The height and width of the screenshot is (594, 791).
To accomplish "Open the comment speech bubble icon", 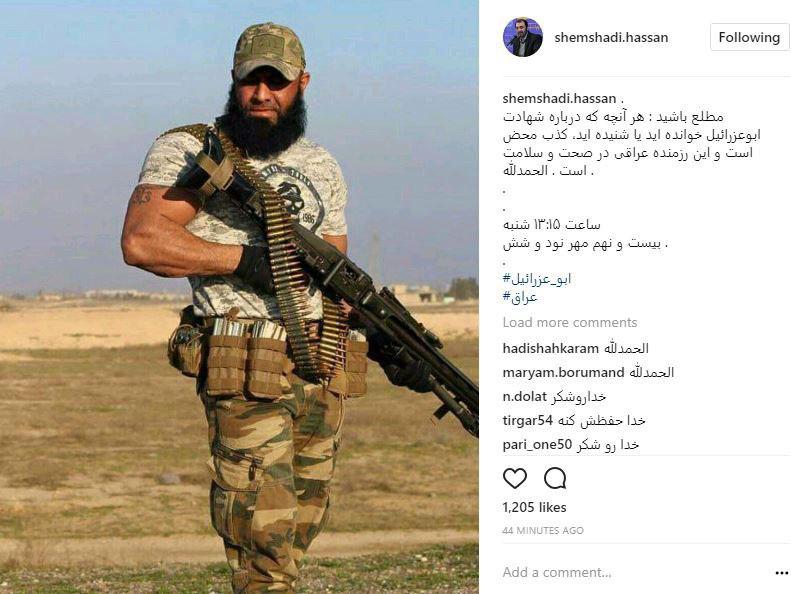I will pyautogui.click(x=555, y=478).
